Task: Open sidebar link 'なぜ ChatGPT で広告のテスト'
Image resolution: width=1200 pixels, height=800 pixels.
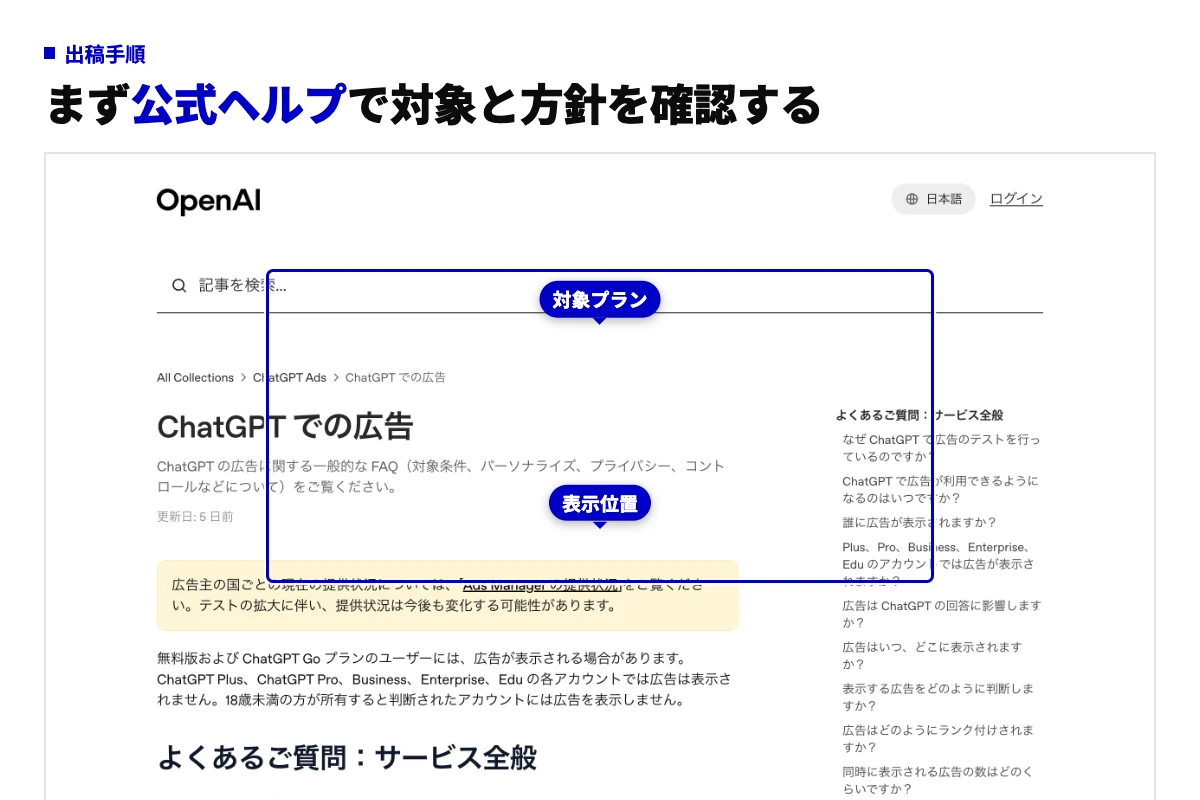Action: pos(941,448)
